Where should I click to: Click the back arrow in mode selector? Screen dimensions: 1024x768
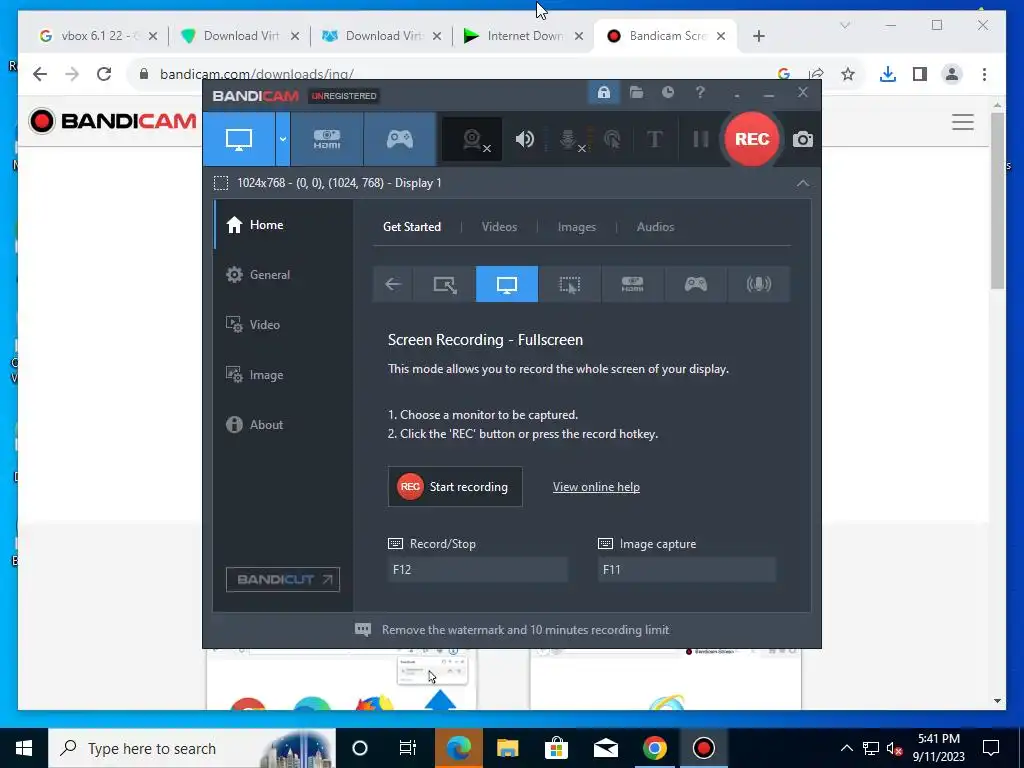[x=392, y=284]
